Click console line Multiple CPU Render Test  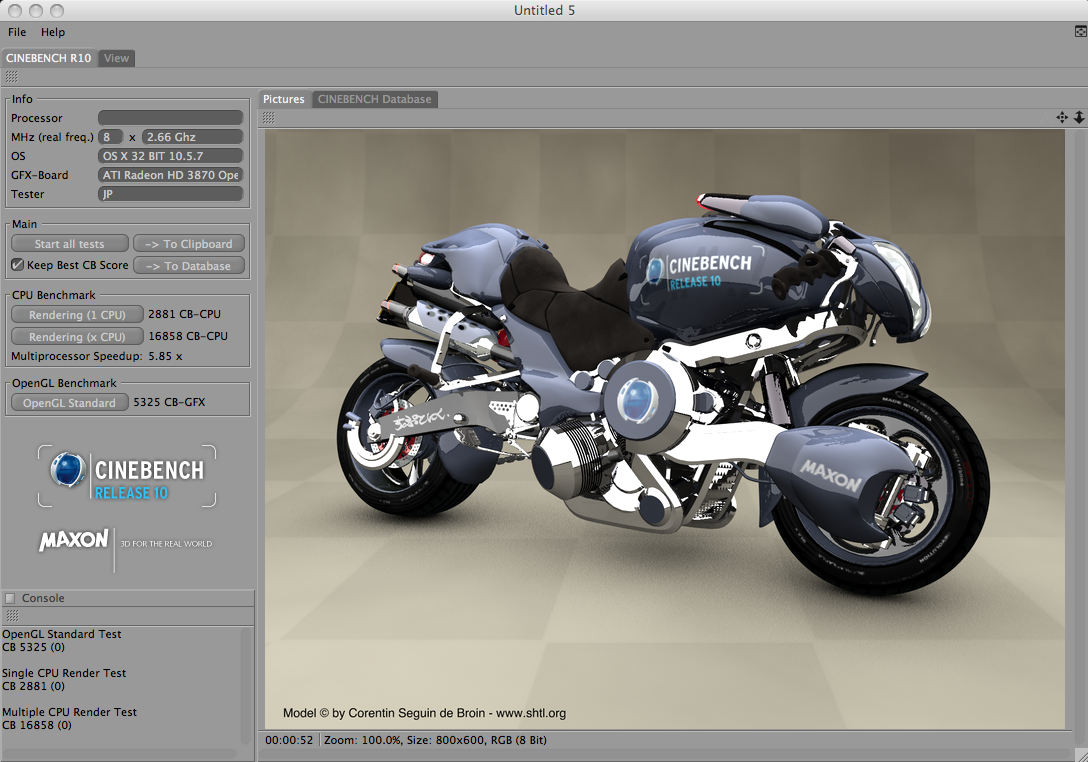69,712
